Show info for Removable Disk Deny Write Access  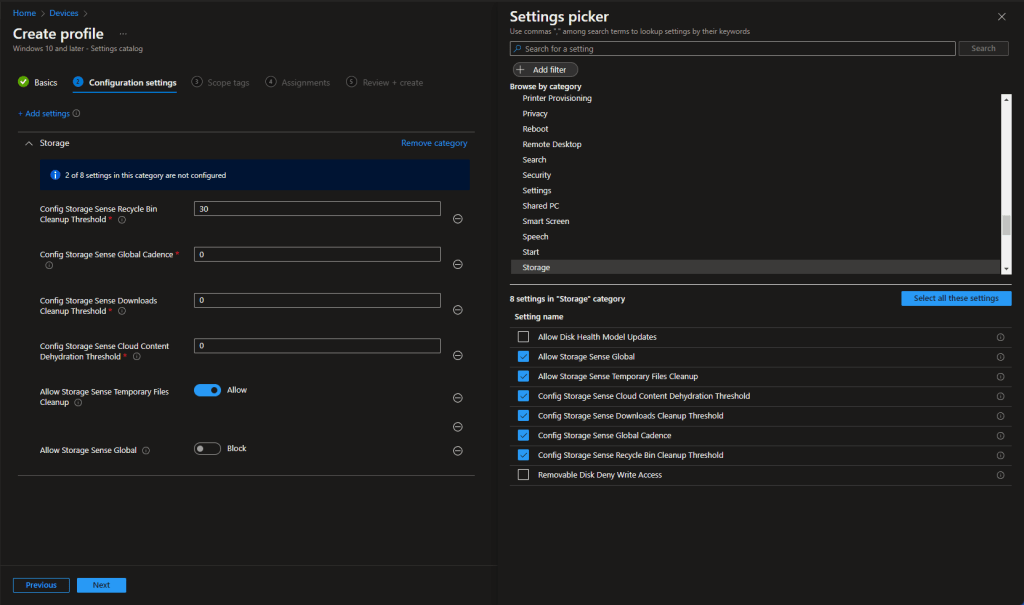1000,475
